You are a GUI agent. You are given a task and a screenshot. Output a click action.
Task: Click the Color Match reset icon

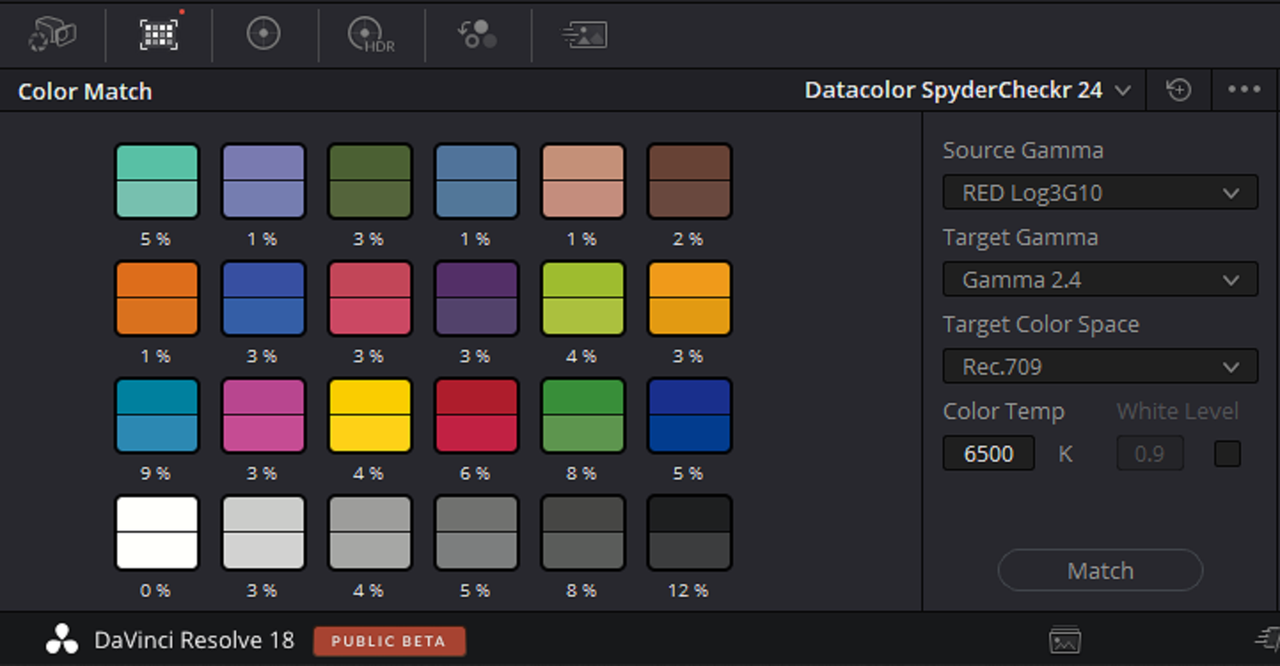[x=1179, y=90]
